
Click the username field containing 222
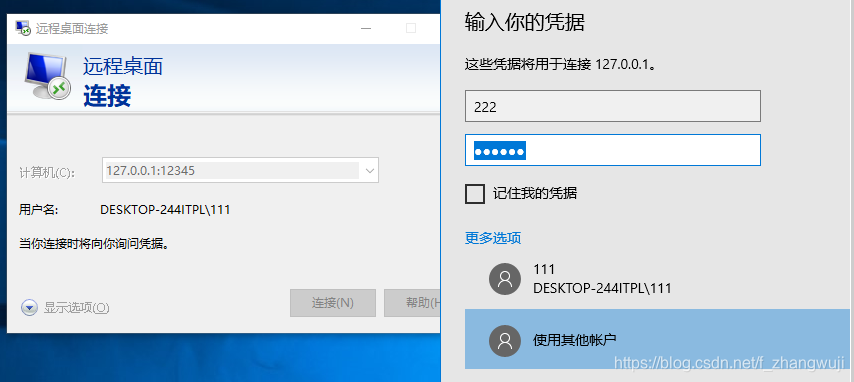click(613, 106)
